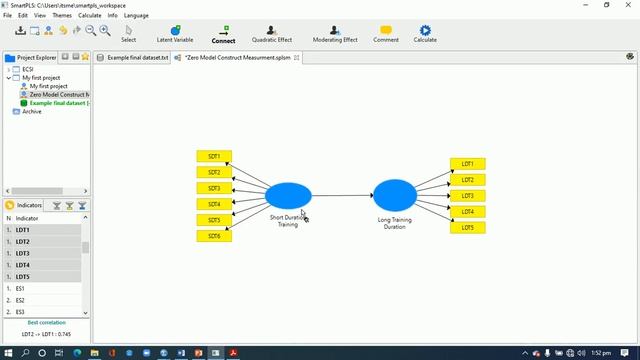Screen dimensions: 640x360
Task: Select indicator ES1 in list
Action: coord(42,289)
